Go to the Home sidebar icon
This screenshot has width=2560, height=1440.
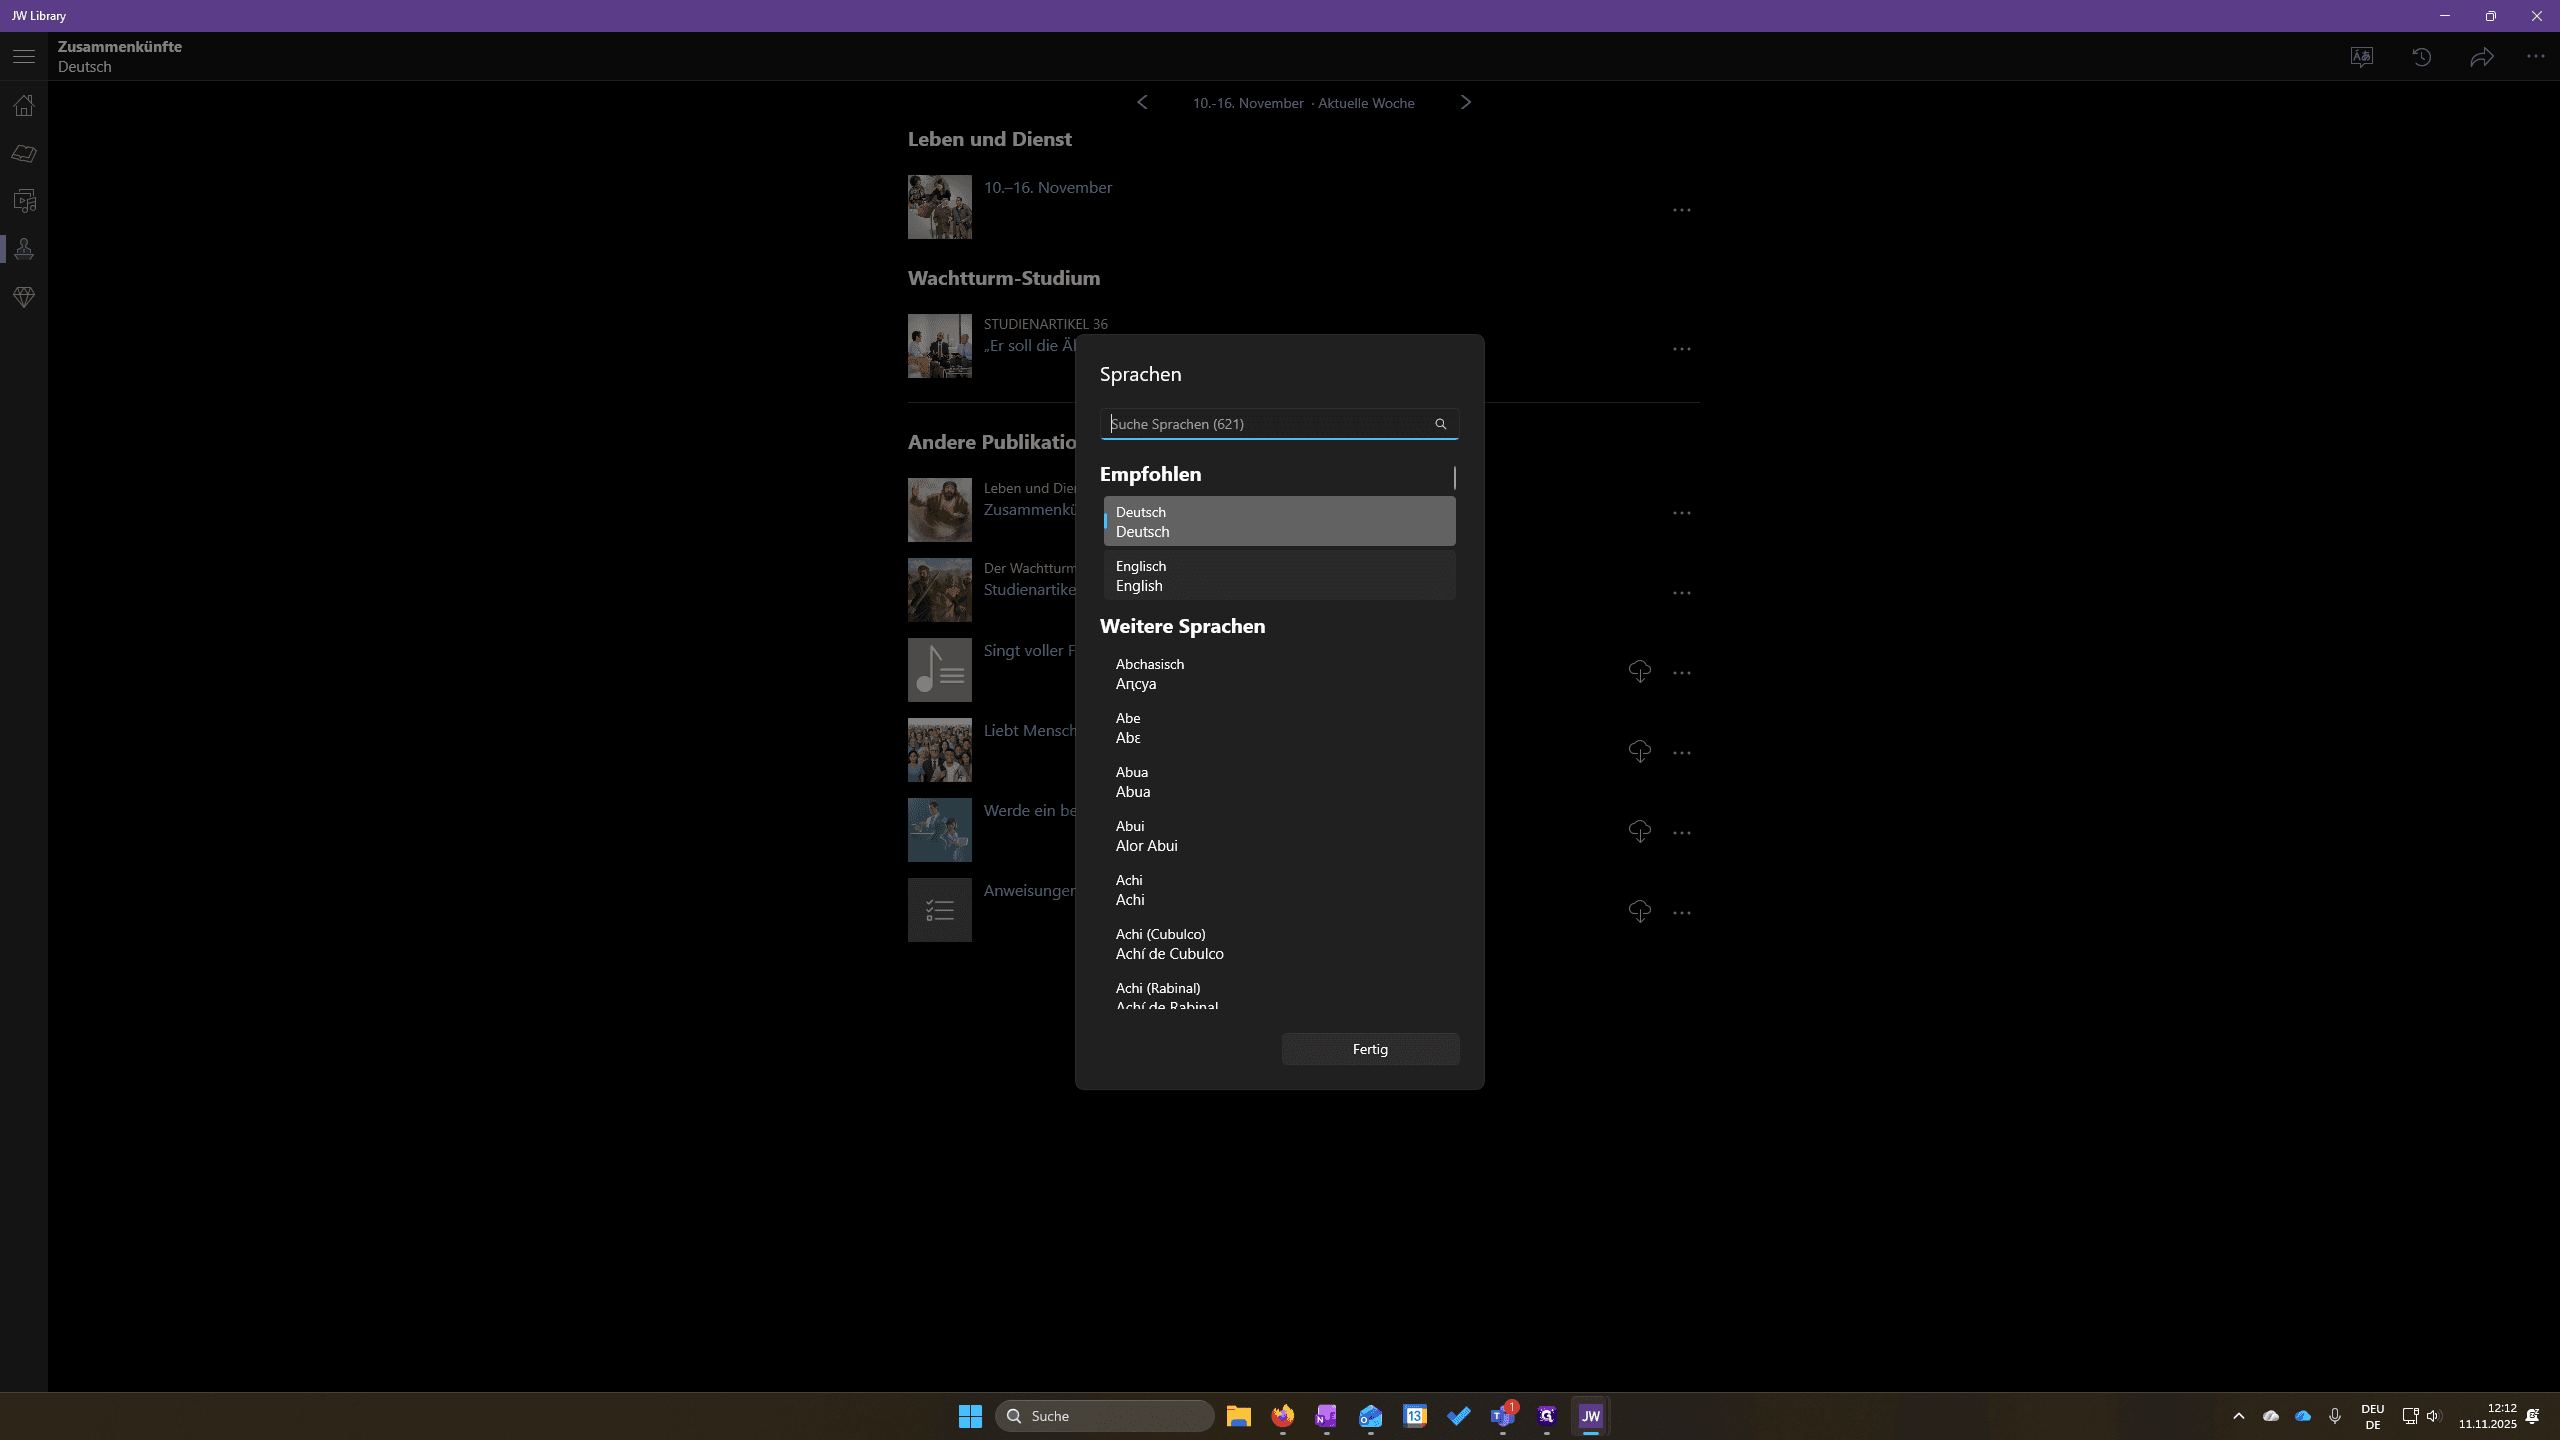24,105
